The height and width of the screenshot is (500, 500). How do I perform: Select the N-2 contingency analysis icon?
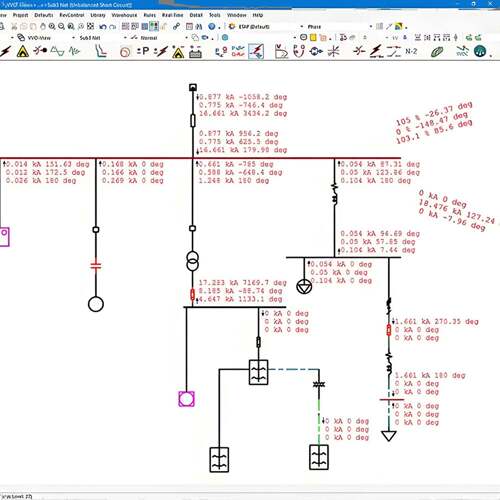411,51
